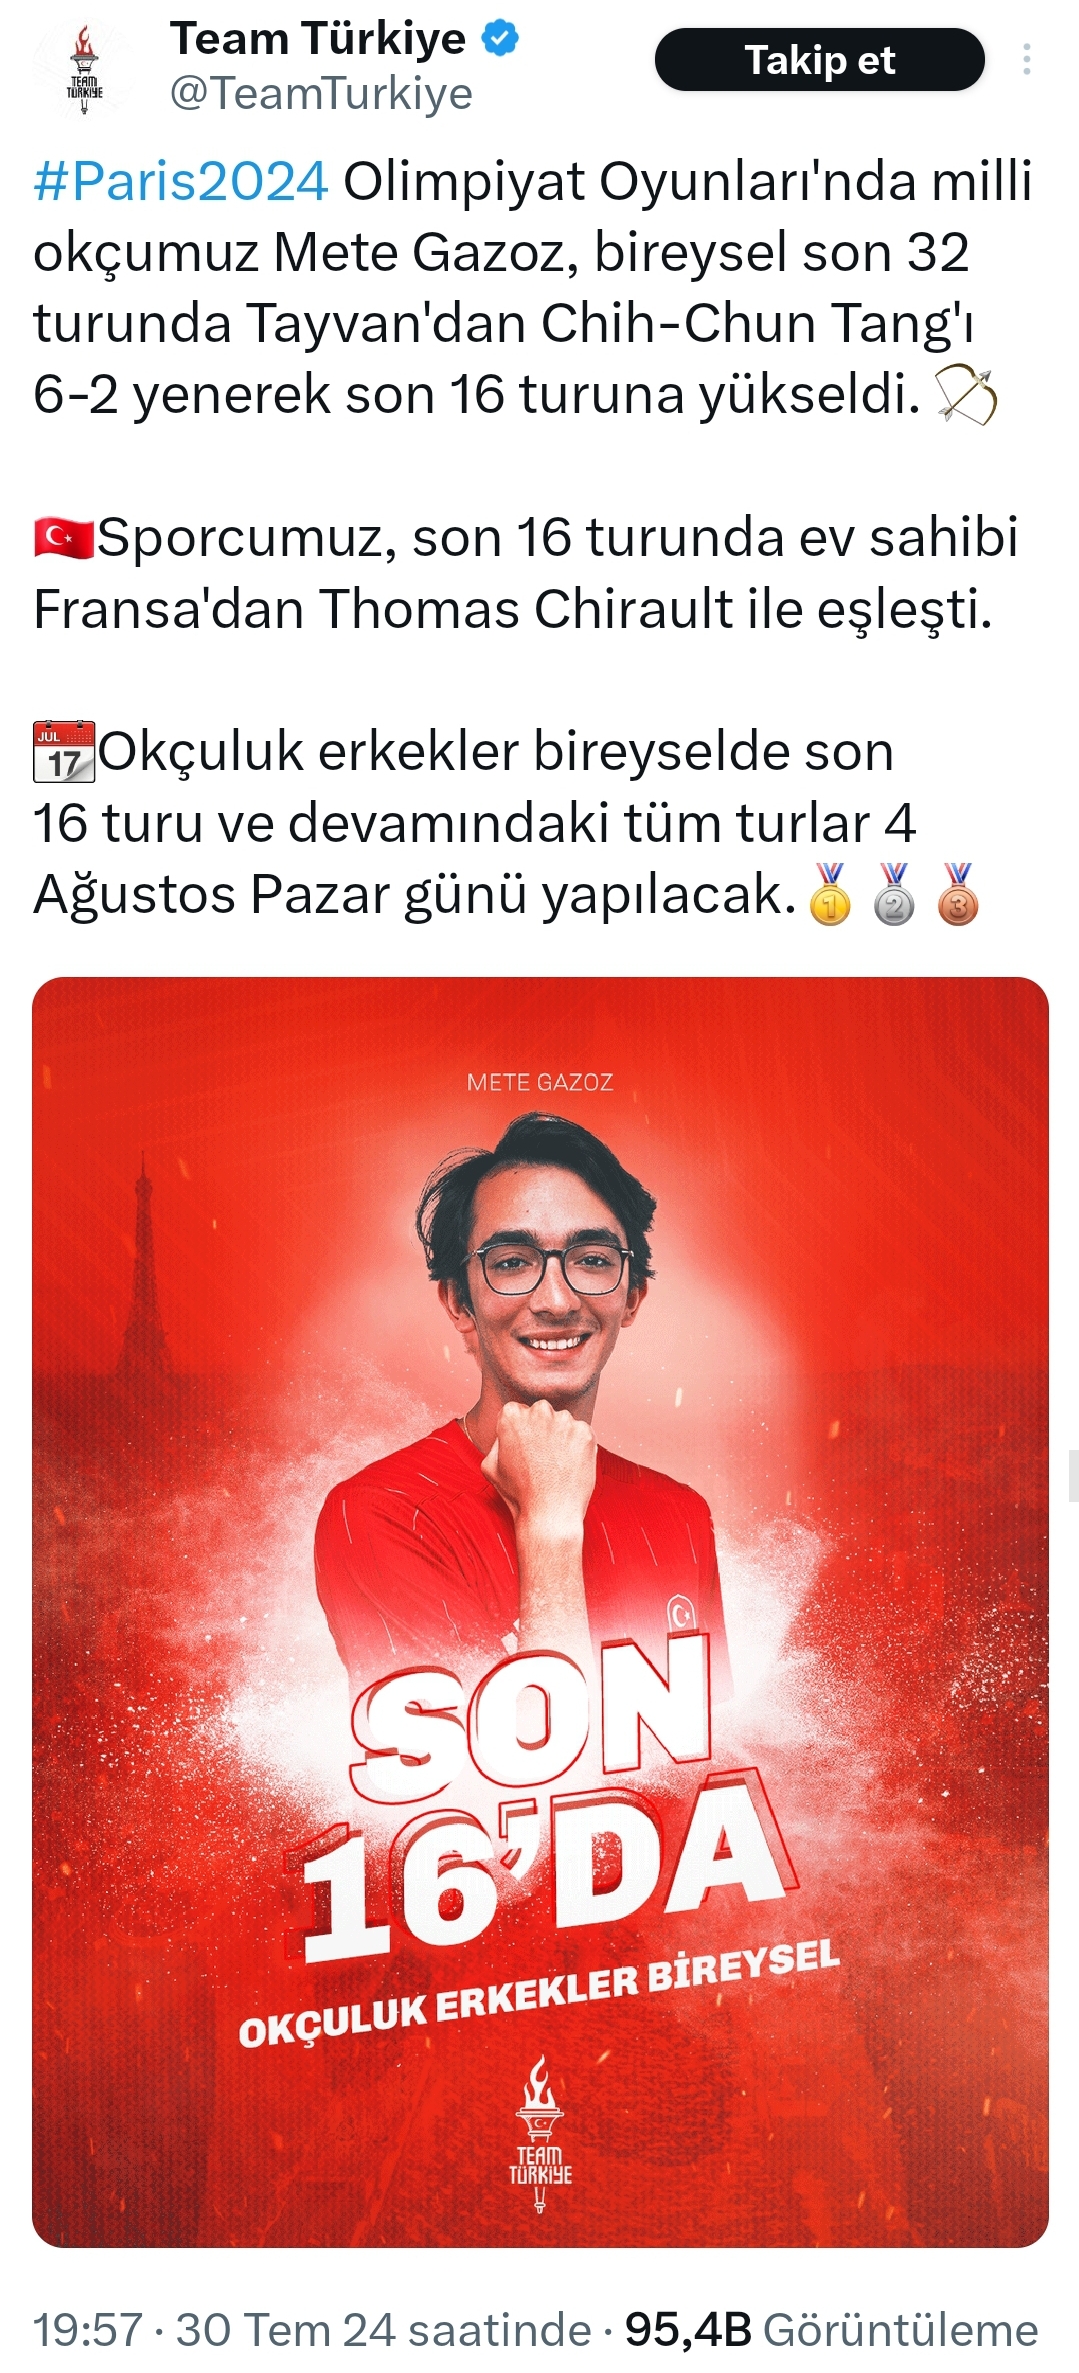Tap the gold medal emoji
Screen dimensions: 1079x2373
[830, 894]
